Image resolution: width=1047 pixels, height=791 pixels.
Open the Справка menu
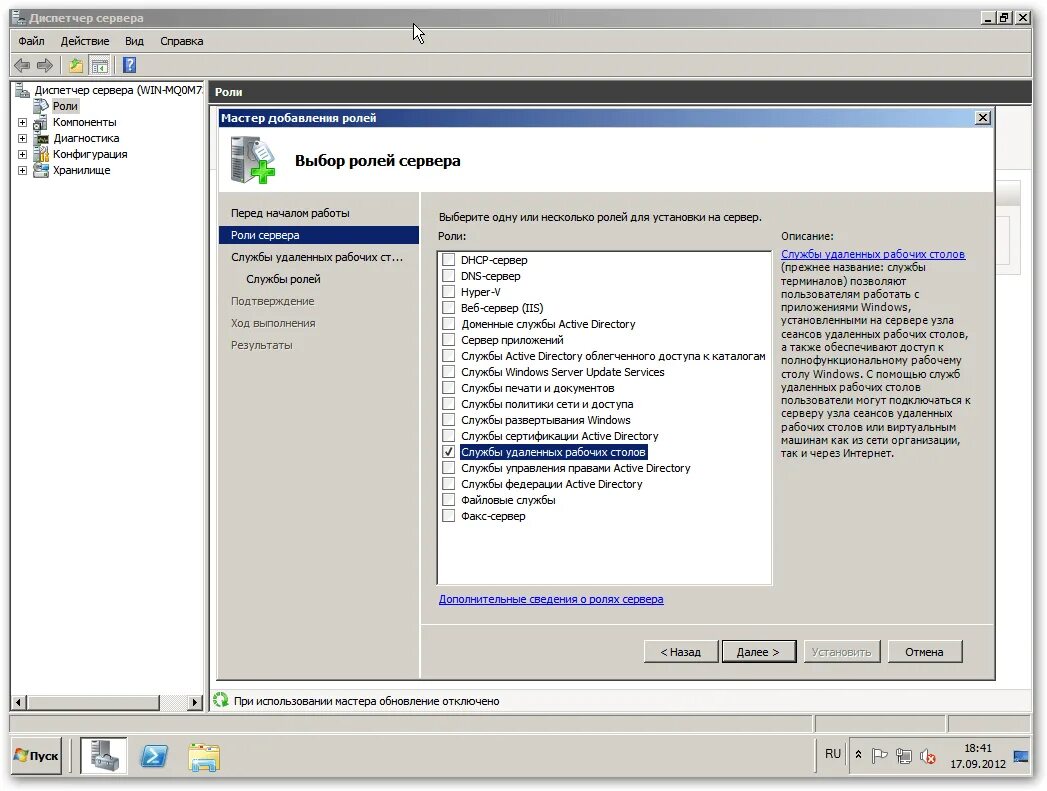(x=182, y=41)
